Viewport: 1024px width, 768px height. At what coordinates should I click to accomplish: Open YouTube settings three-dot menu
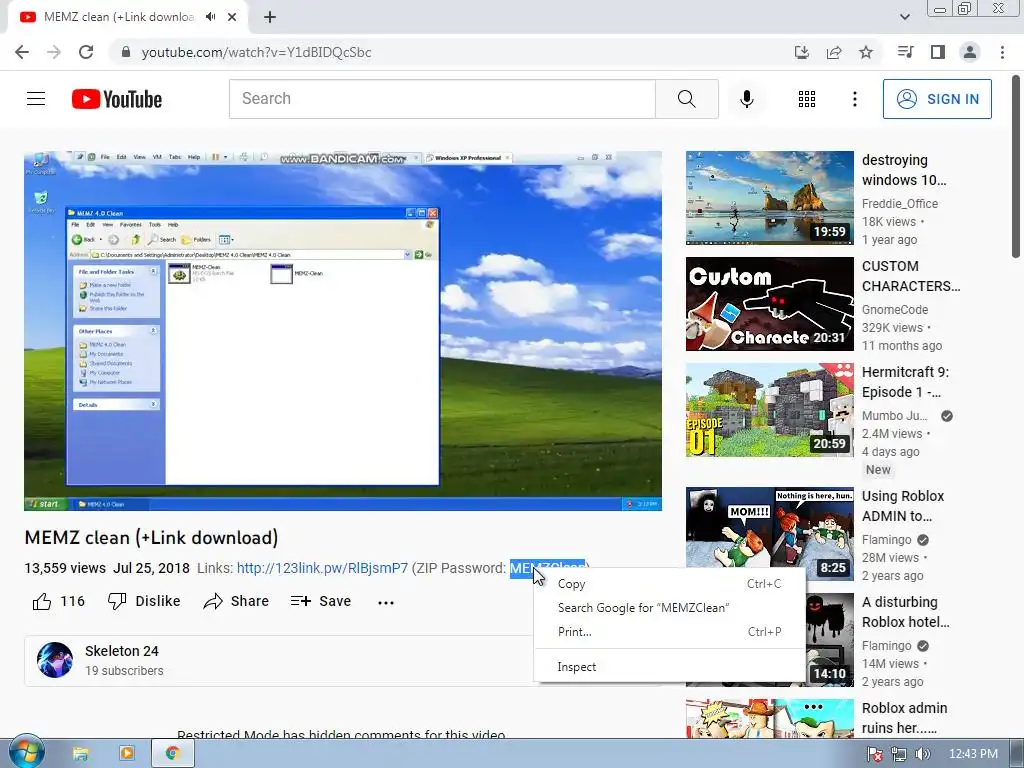point(854,99)
